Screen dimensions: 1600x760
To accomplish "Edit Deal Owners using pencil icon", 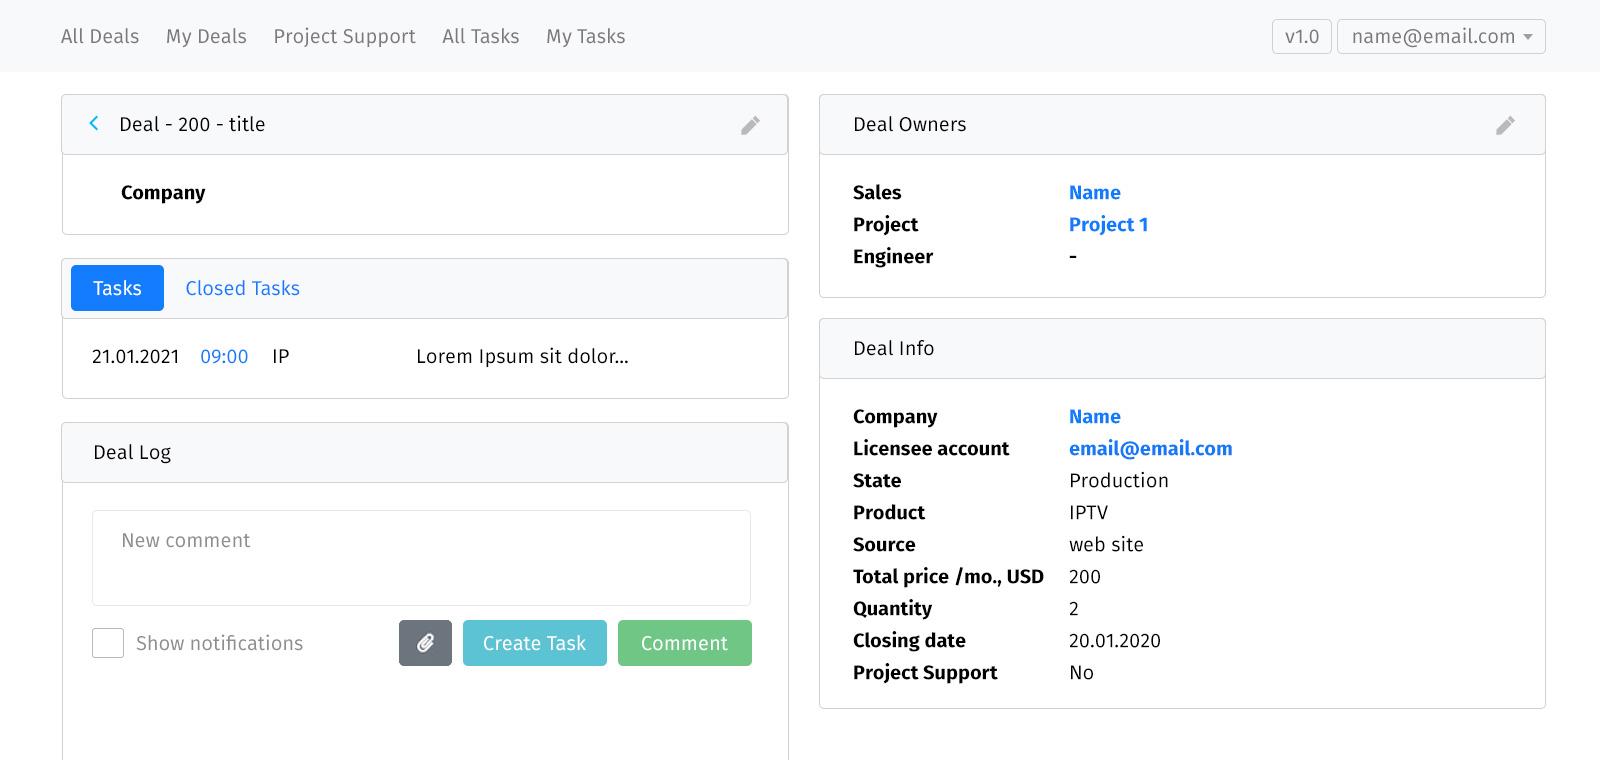I will tap(1505, 125).
